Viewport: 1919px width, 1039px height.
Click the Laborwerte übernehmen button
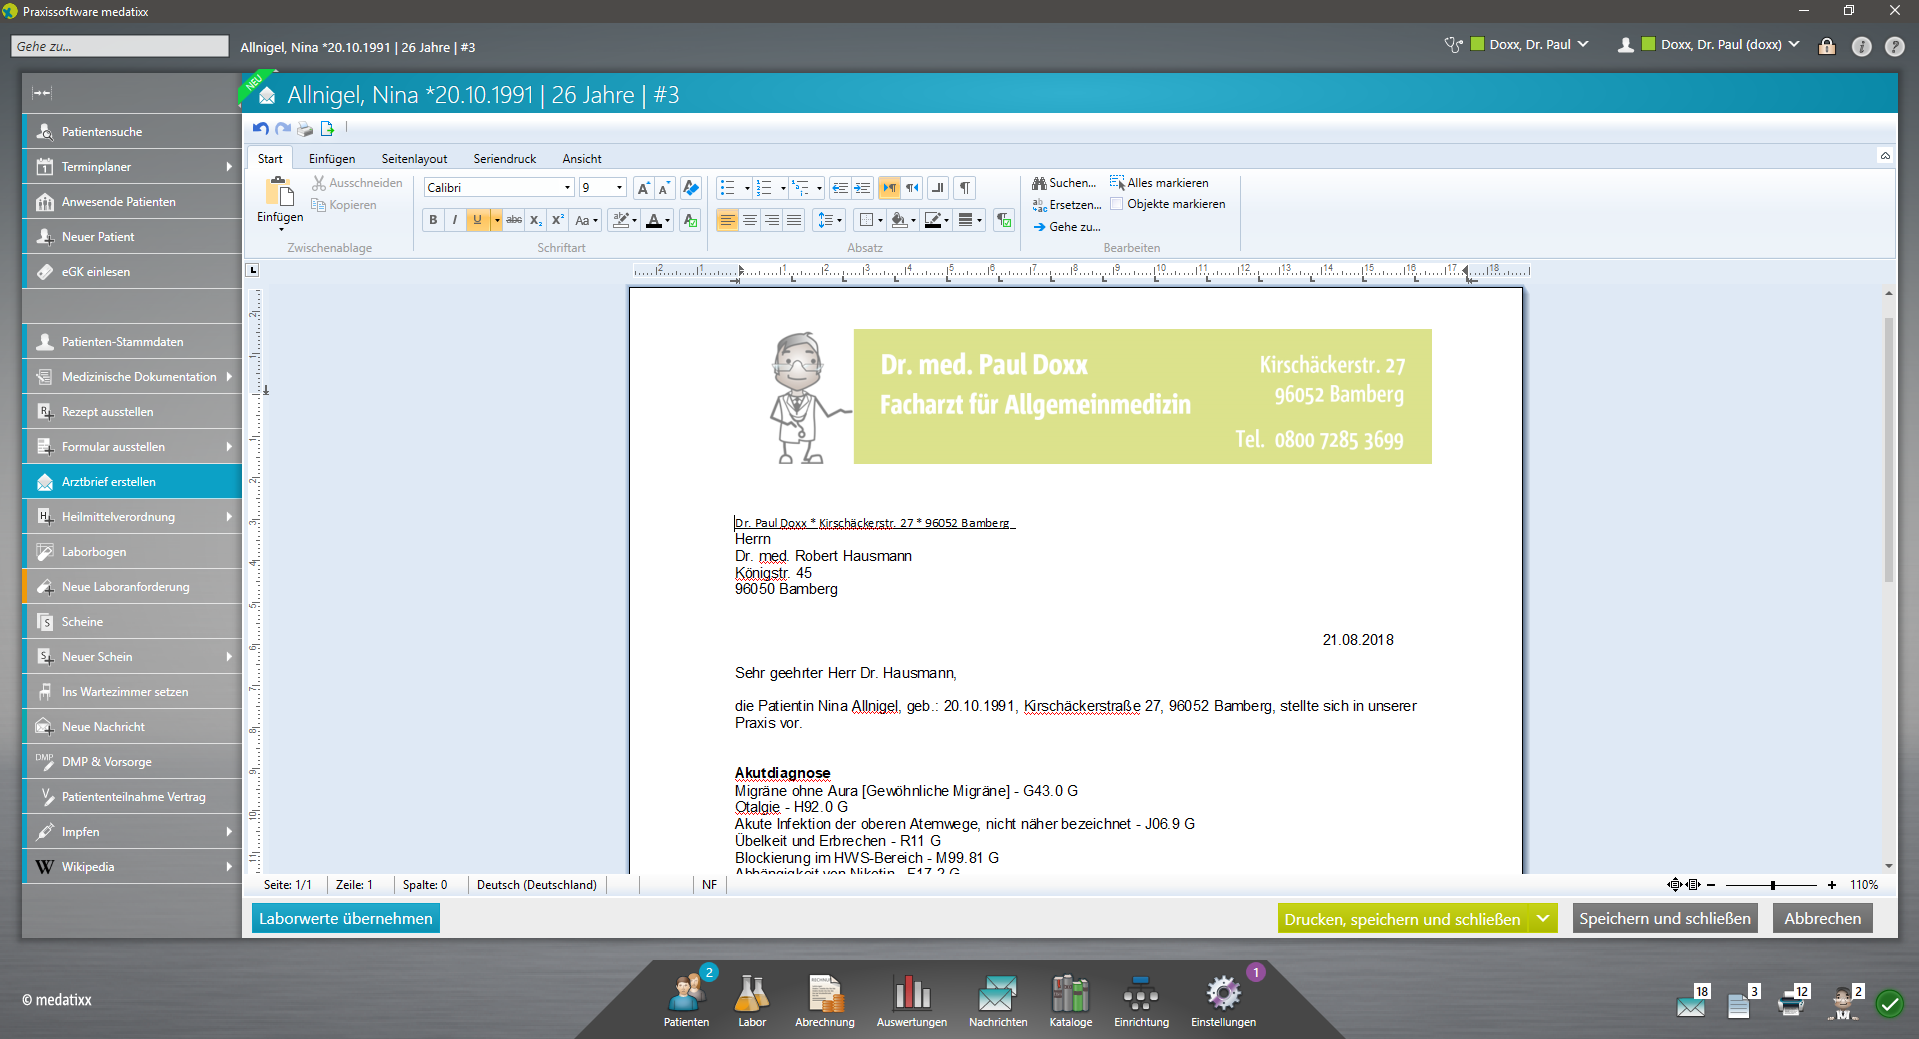pyautogui.click(x=345, y=919)
